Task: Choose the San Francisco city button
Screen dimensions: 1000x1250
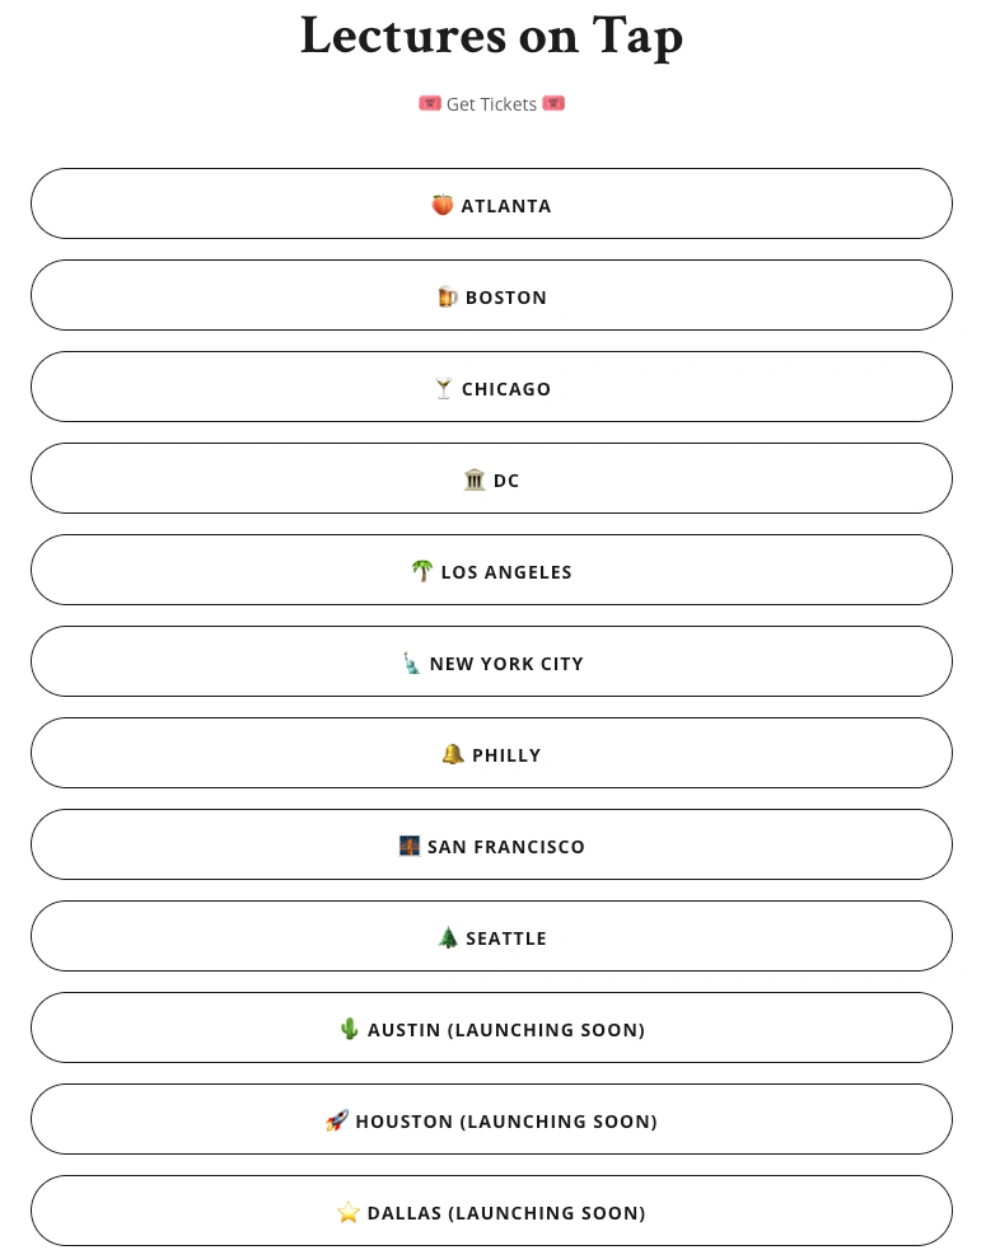Action: 491,845
